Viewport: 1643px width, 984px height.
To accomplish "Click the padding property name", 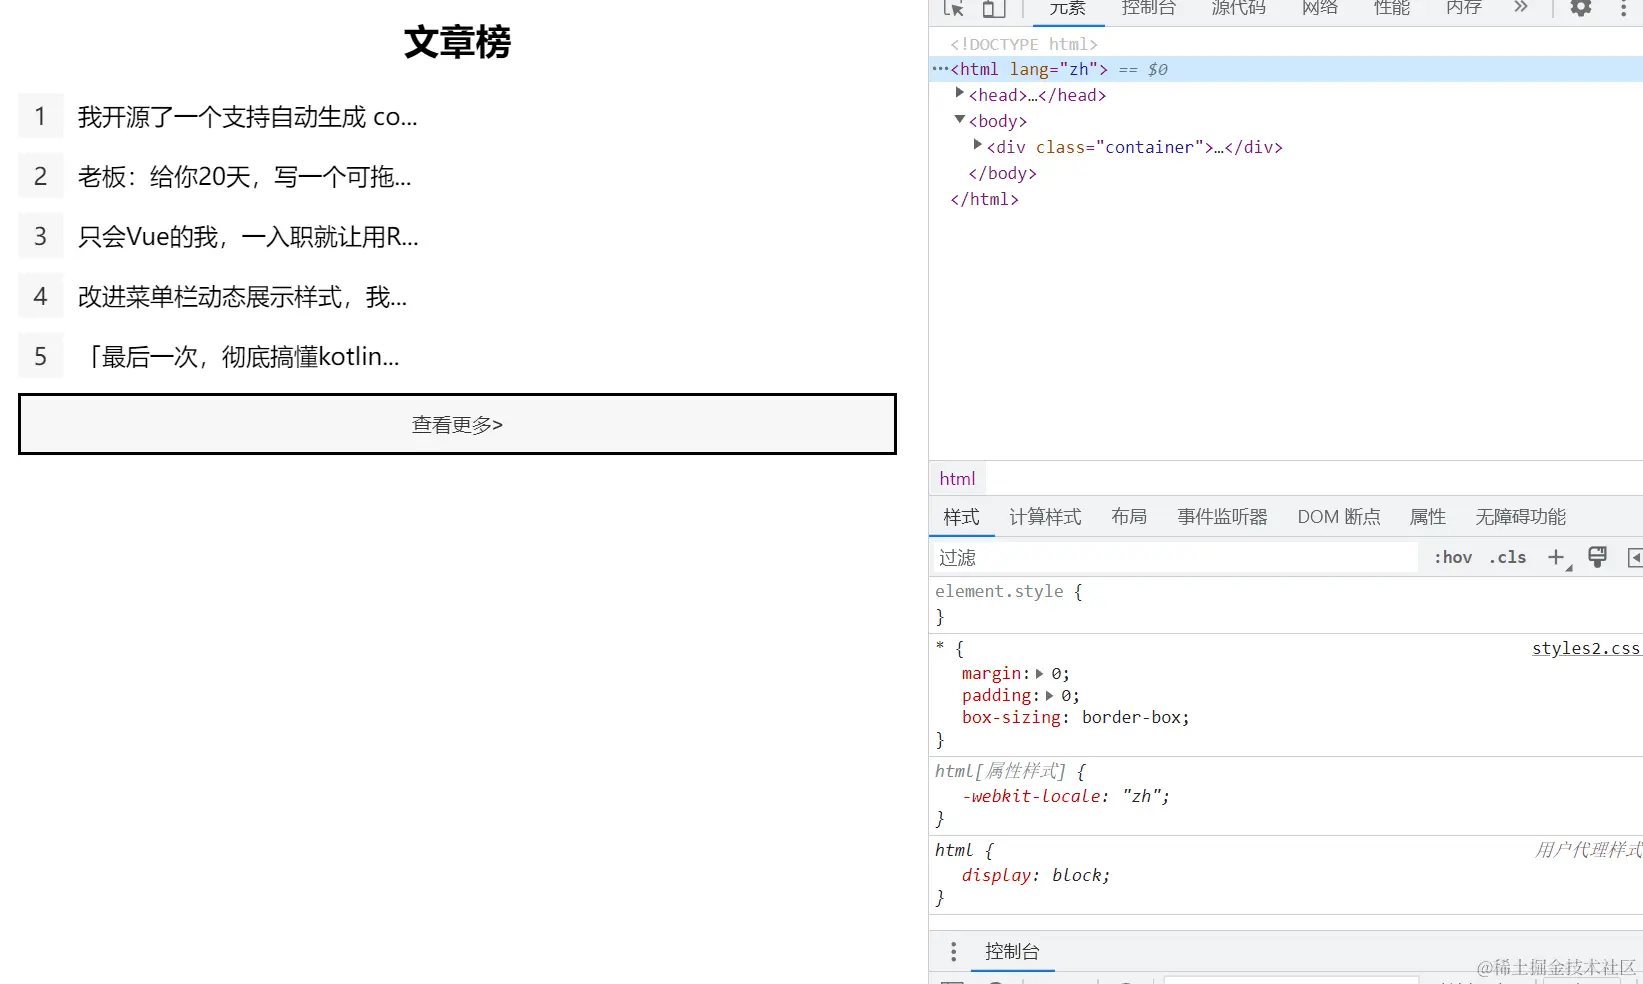I will point(997,696).
